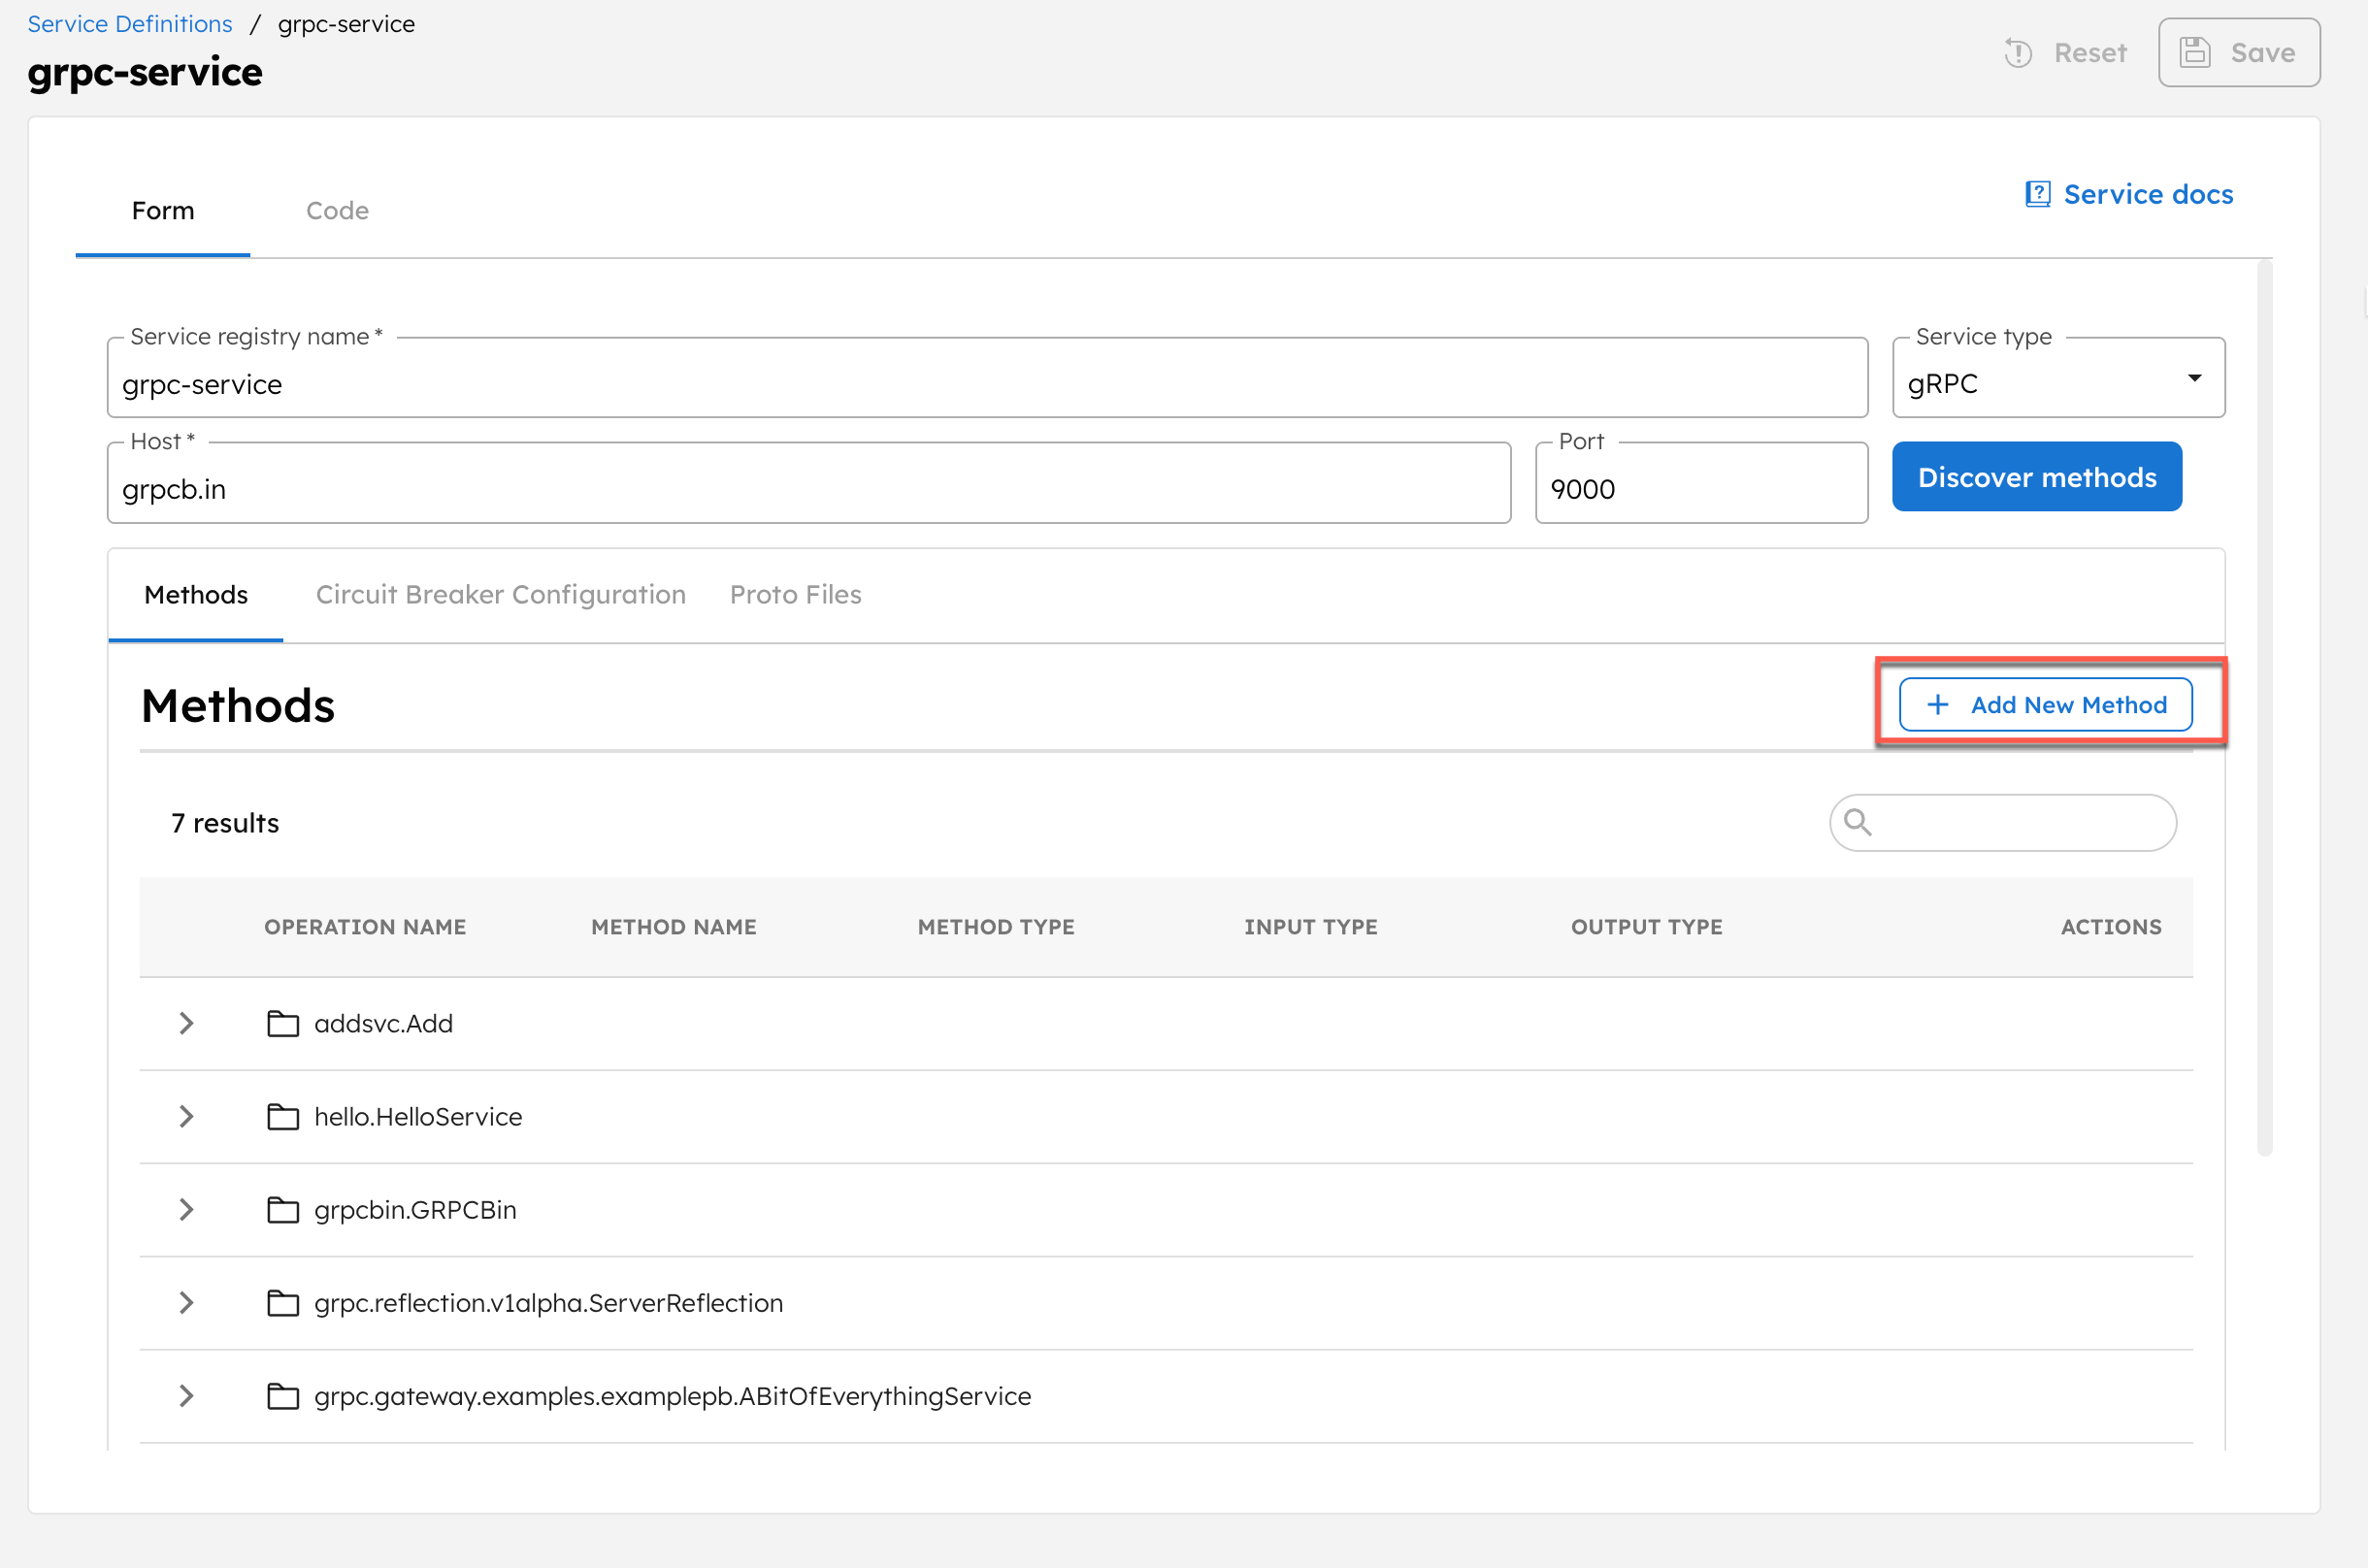Viewport: 2368px width, 1568px height.
Task: Click the methods search box
Action: pos(2003,822)
